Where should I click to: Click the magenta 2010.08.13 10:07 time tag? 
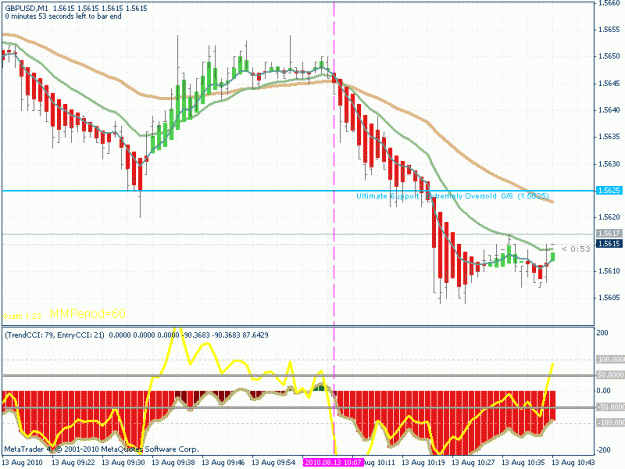[x=333, y=462]
